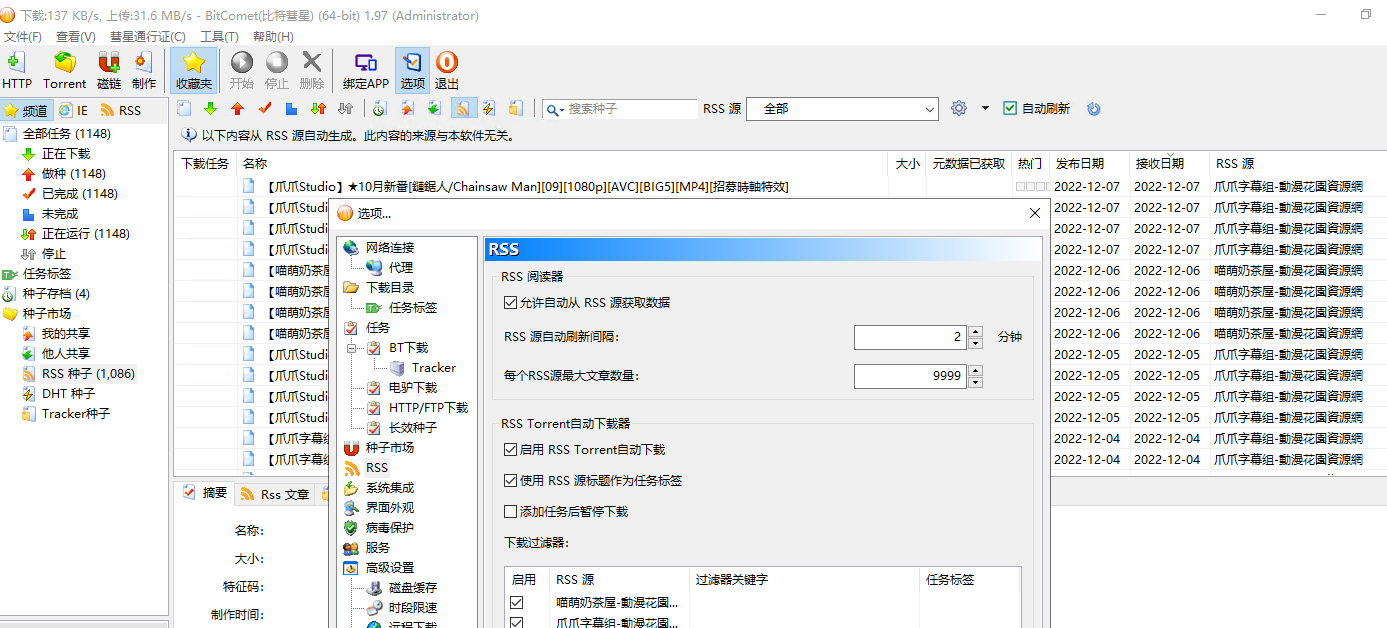Click the 绑定APP toolbar button
This screenshot has height=628, width=1387.
pyautogui.click(x=366, y=71)
